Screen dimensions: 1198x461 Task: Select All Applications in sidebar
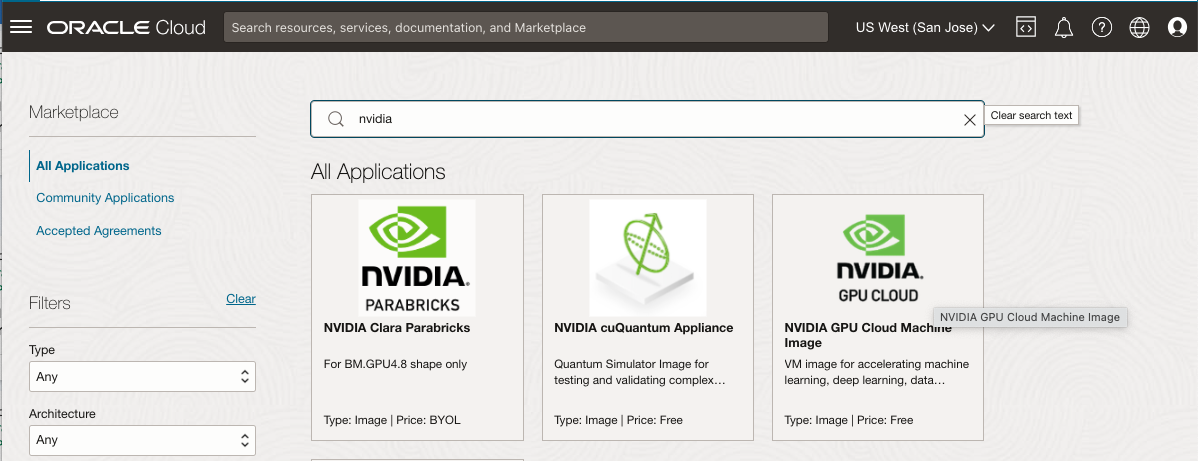83,166
